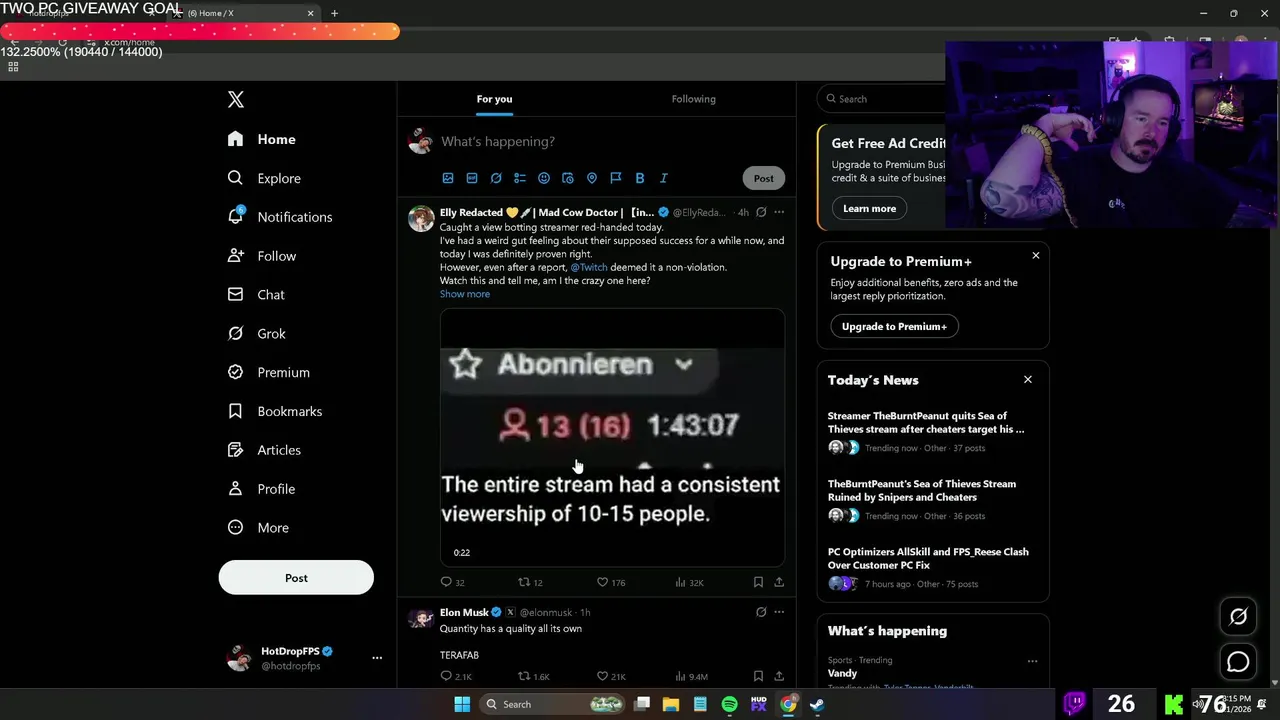Open news: PC Optimizers AllSkill and FPS_Reese Clash
The width and height of the screenshot is (1280, 720).
click(x=928, y=558)
